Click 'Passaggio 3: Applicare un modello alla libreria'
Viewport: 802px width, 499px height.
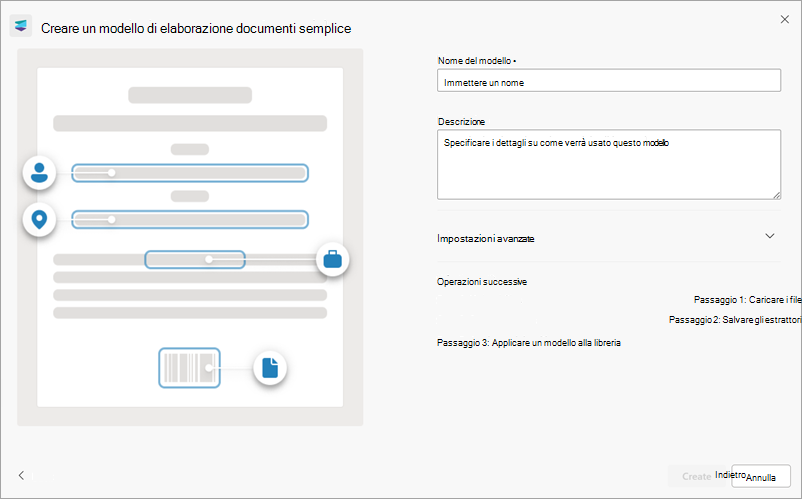(529, 343)
